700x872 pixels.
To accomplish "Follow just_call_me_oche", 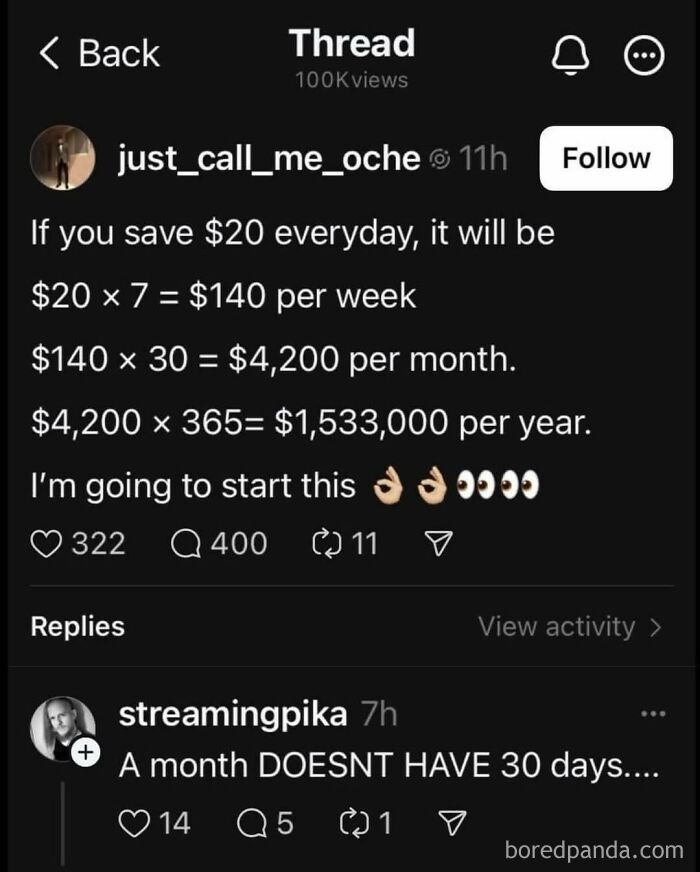I will click(605, 158).
